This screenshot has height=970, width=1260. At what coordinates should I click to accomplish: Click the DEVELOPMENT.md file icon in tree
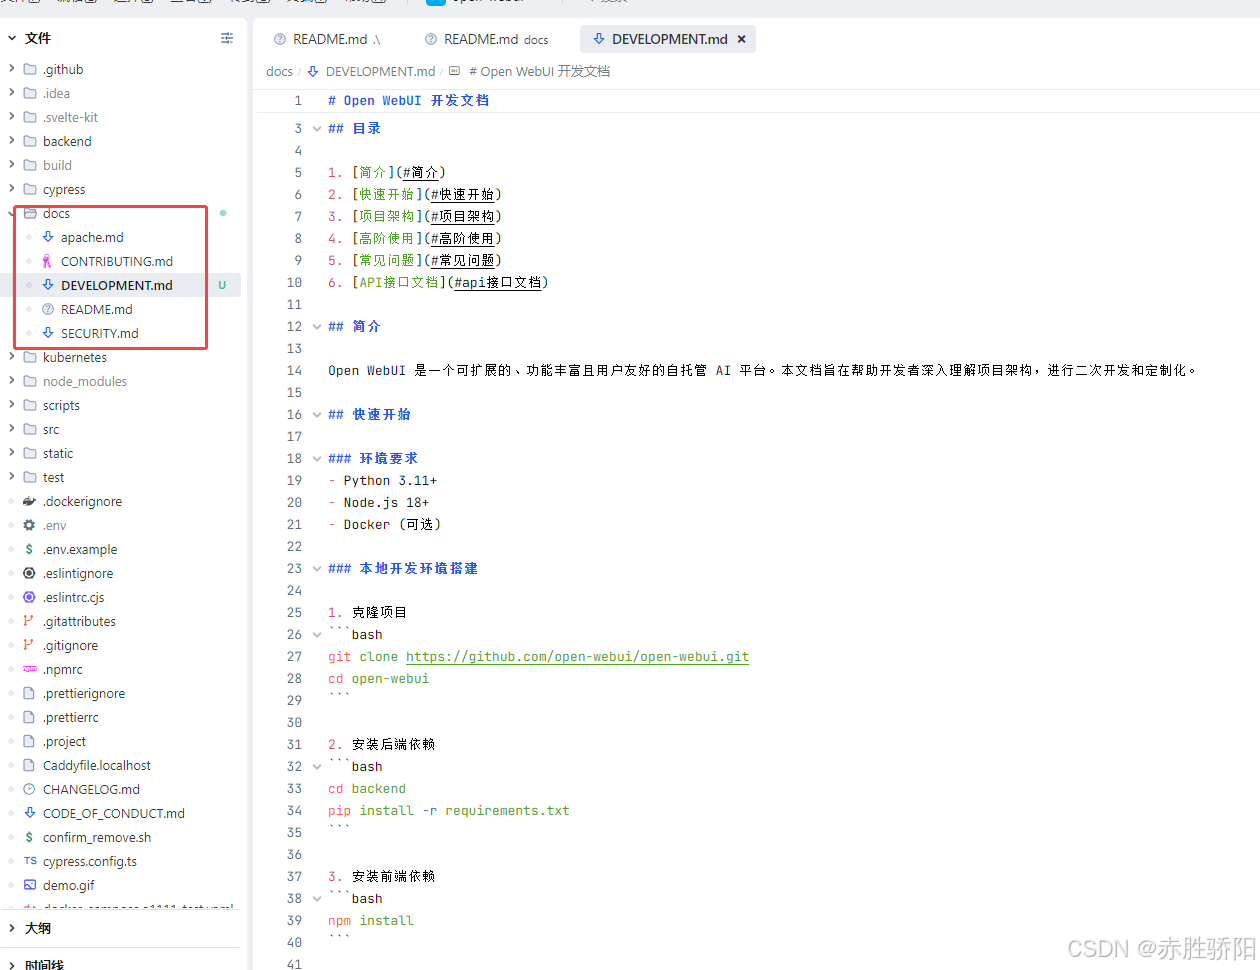coord(48,285)
